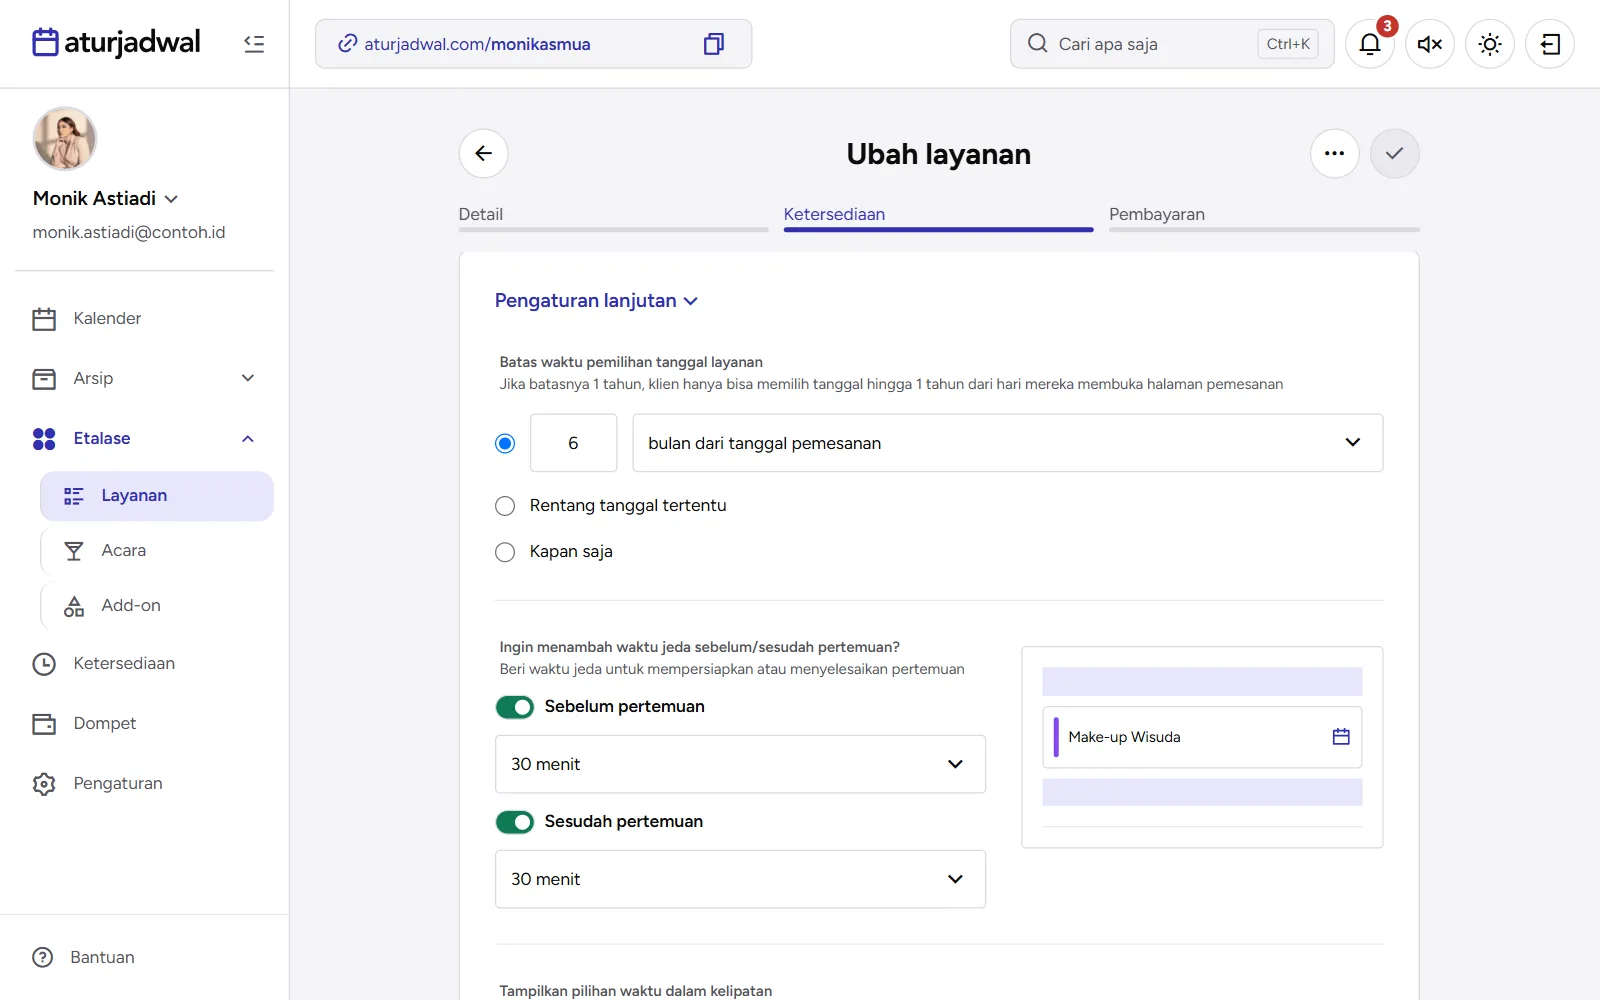Click Monik Astiadi's profile photo
1600x1000 pixels.
64,139
